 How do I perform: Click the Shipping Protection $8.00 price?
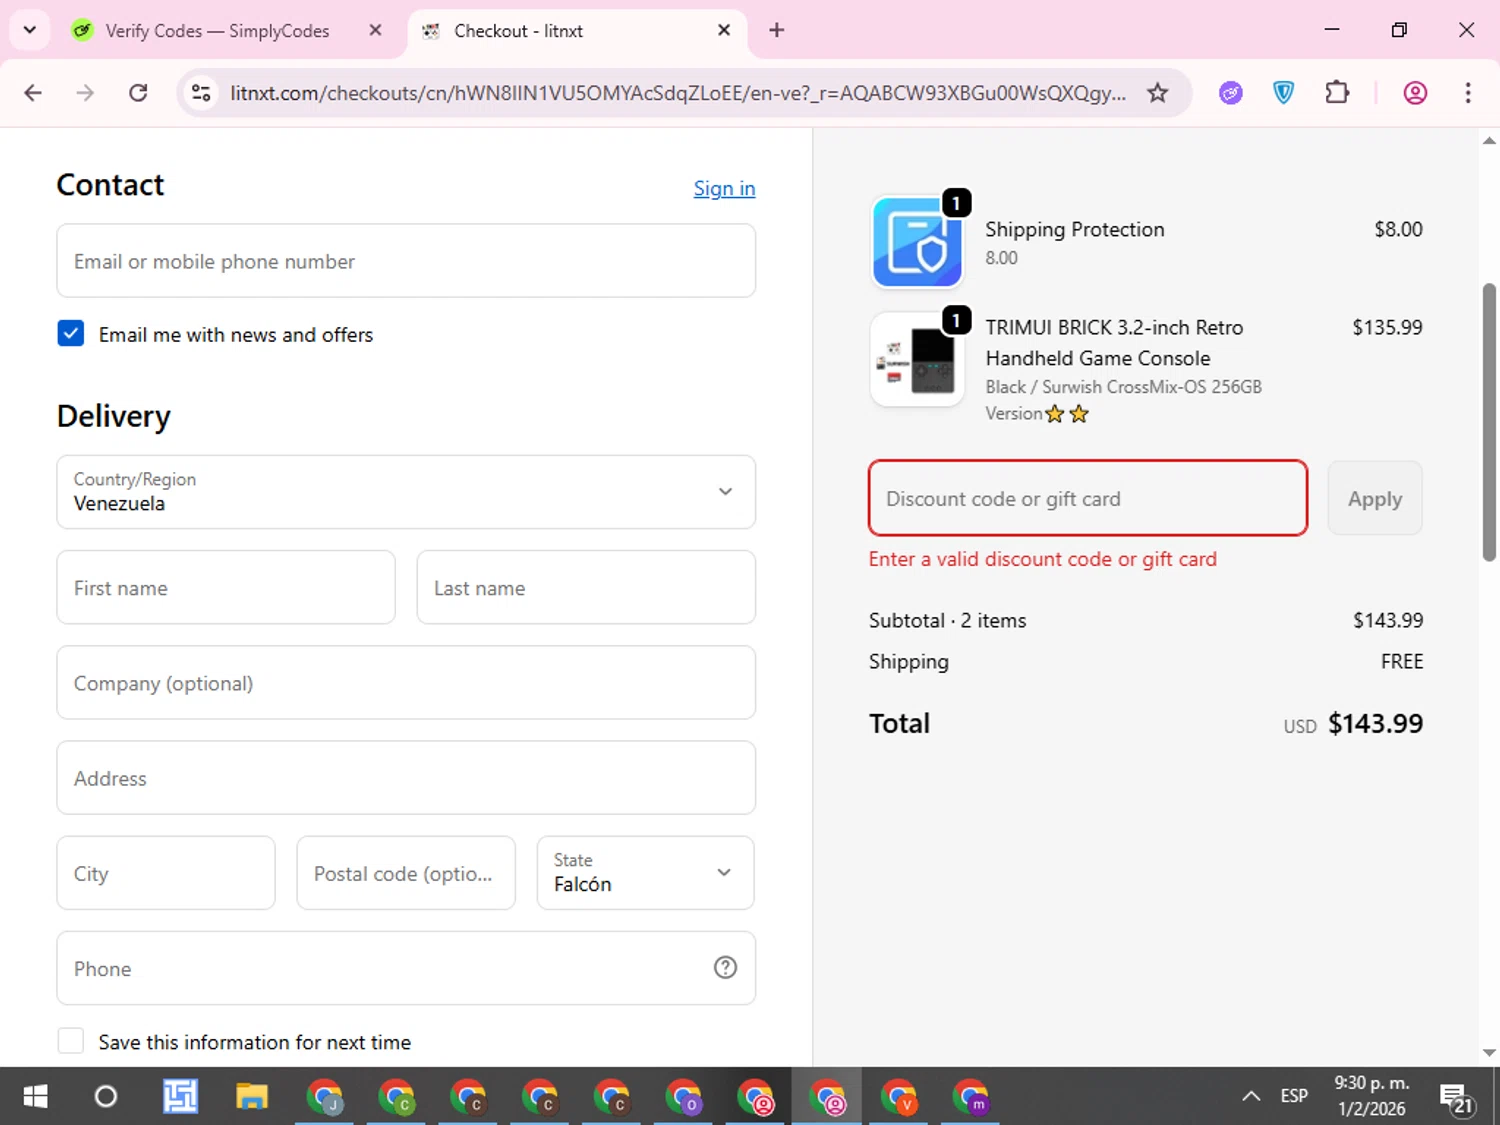[1398, 229]
